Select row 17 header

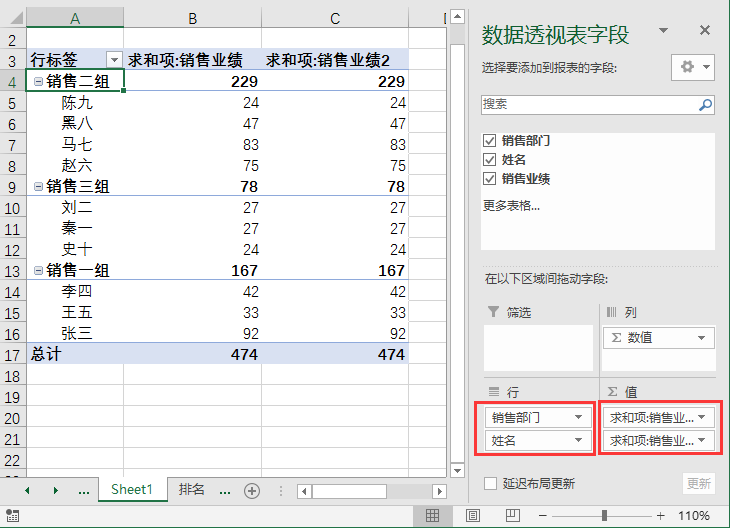point(13,355)
